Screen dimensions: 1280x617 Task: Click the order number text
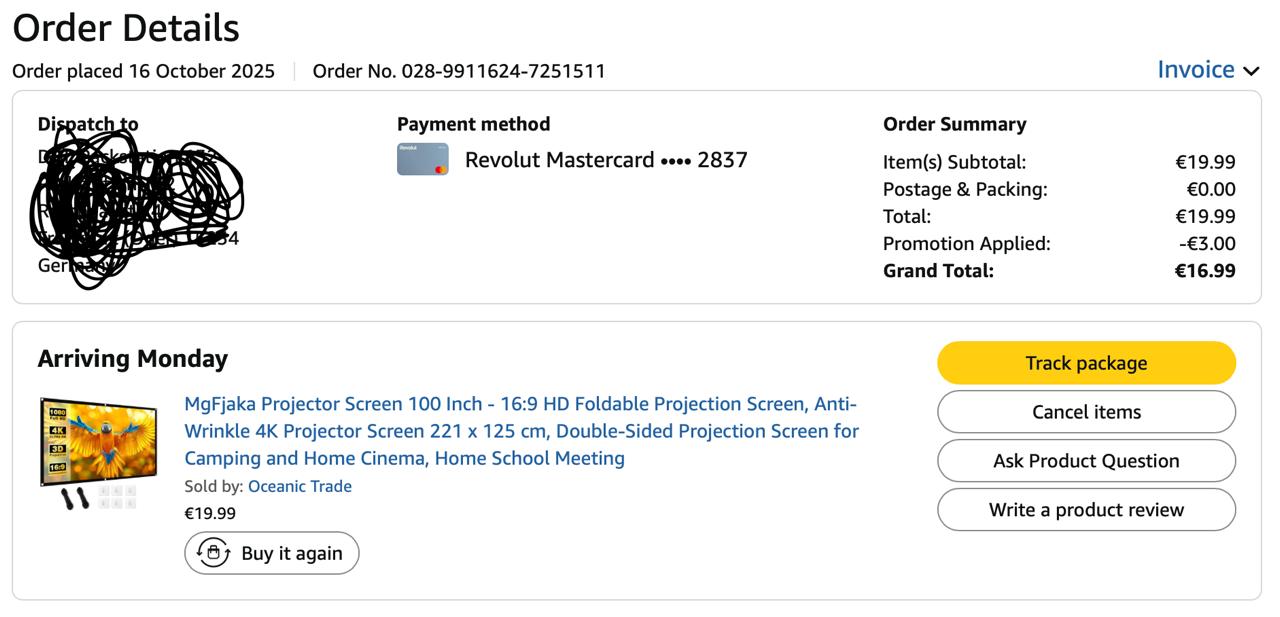(x=459, y=71)
